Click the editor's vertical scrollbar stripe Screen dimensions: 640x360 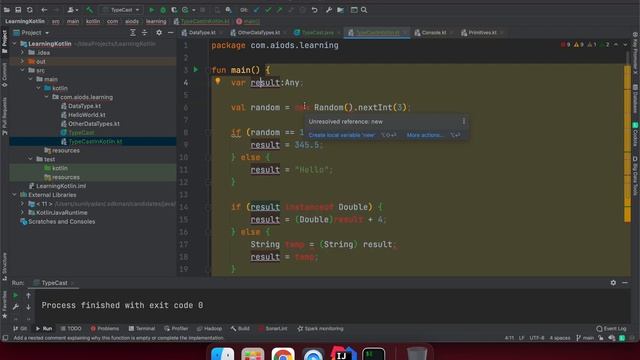[x=627, y=143]
